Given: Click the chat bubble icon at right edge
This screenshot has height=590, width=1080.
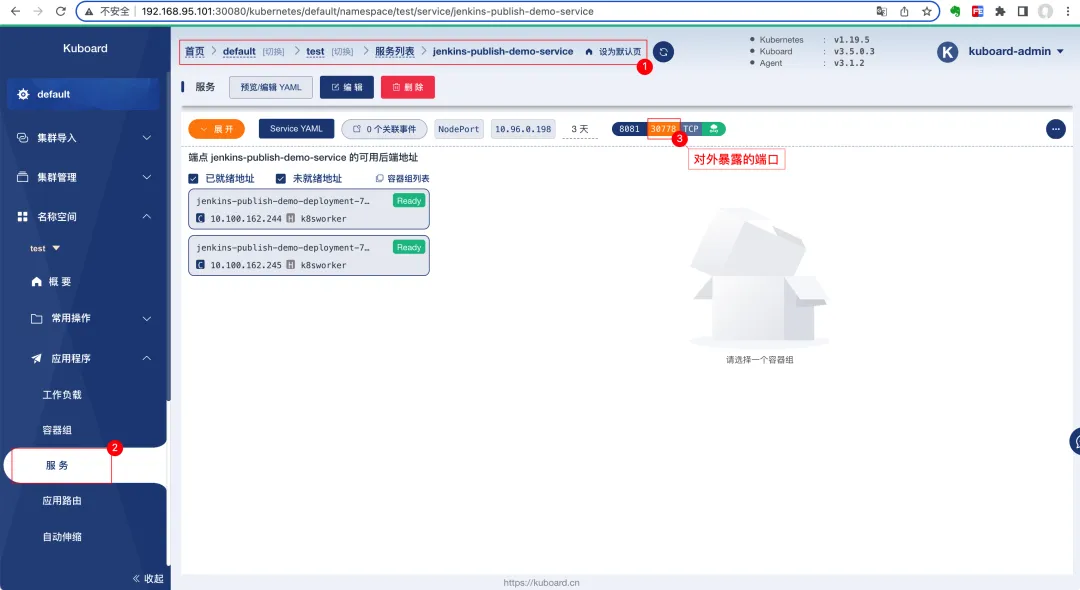Looking at the screenshot, I should 1076,441.
